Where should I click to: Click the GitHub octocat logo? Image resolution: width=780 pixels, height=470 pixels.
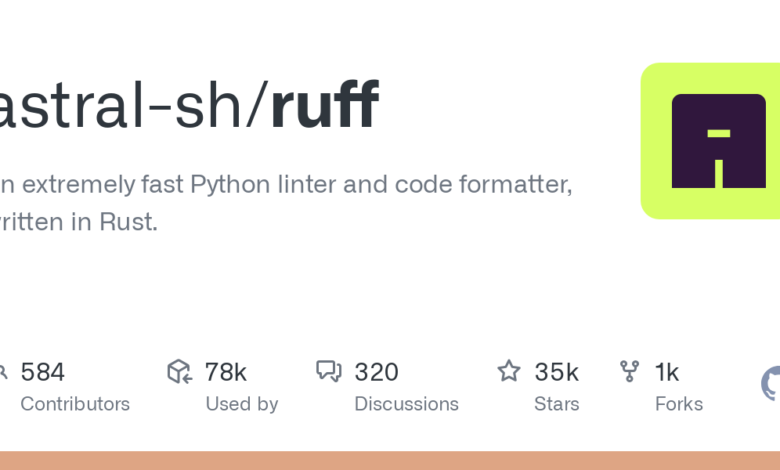pos(772,384)
